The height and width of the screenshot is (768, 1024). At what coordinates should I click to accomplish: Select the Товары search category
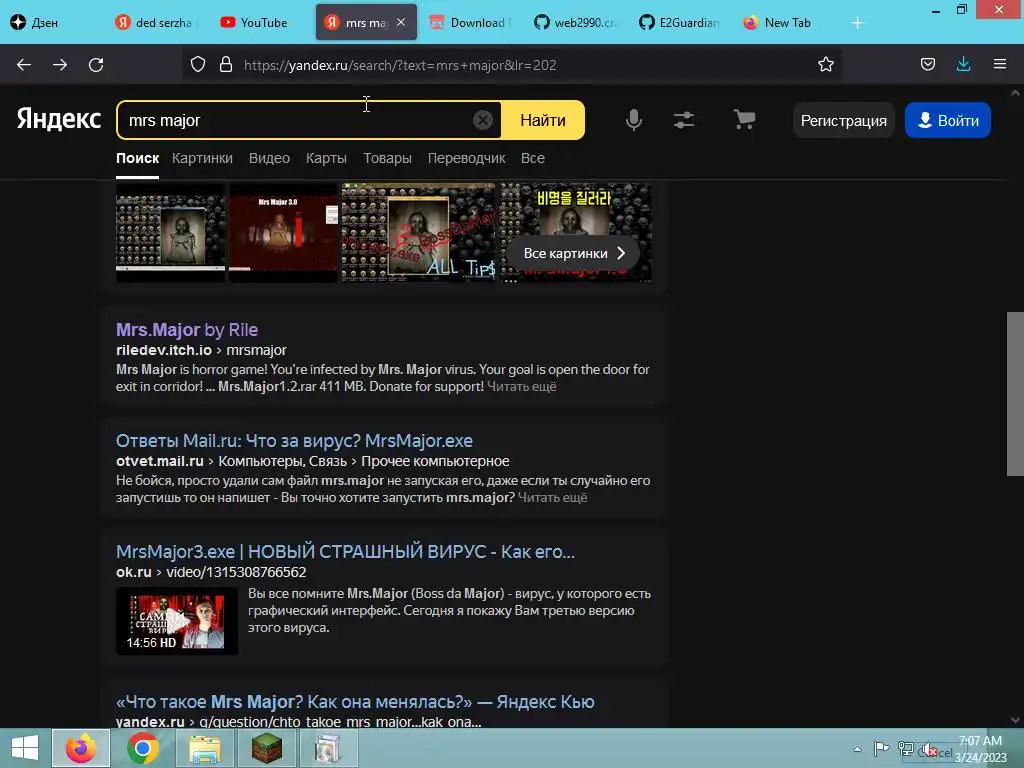tap(387, 158)
